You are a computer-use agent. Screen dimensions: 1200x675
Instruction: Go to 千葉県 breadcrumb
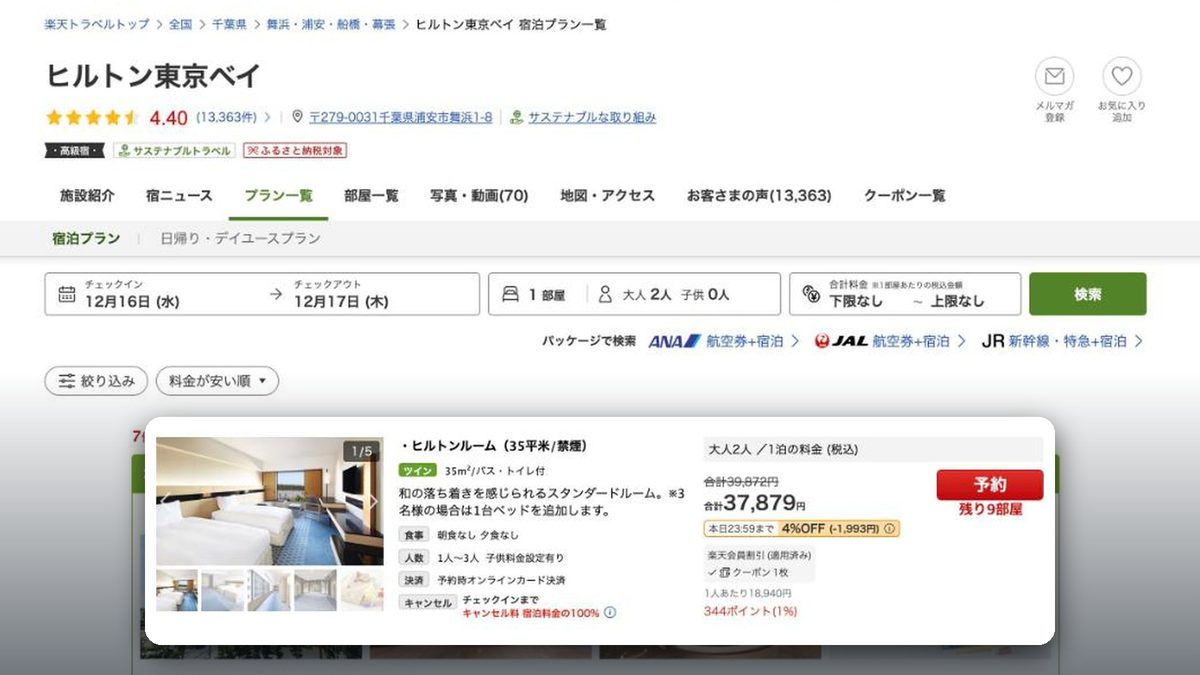(229, 24)
